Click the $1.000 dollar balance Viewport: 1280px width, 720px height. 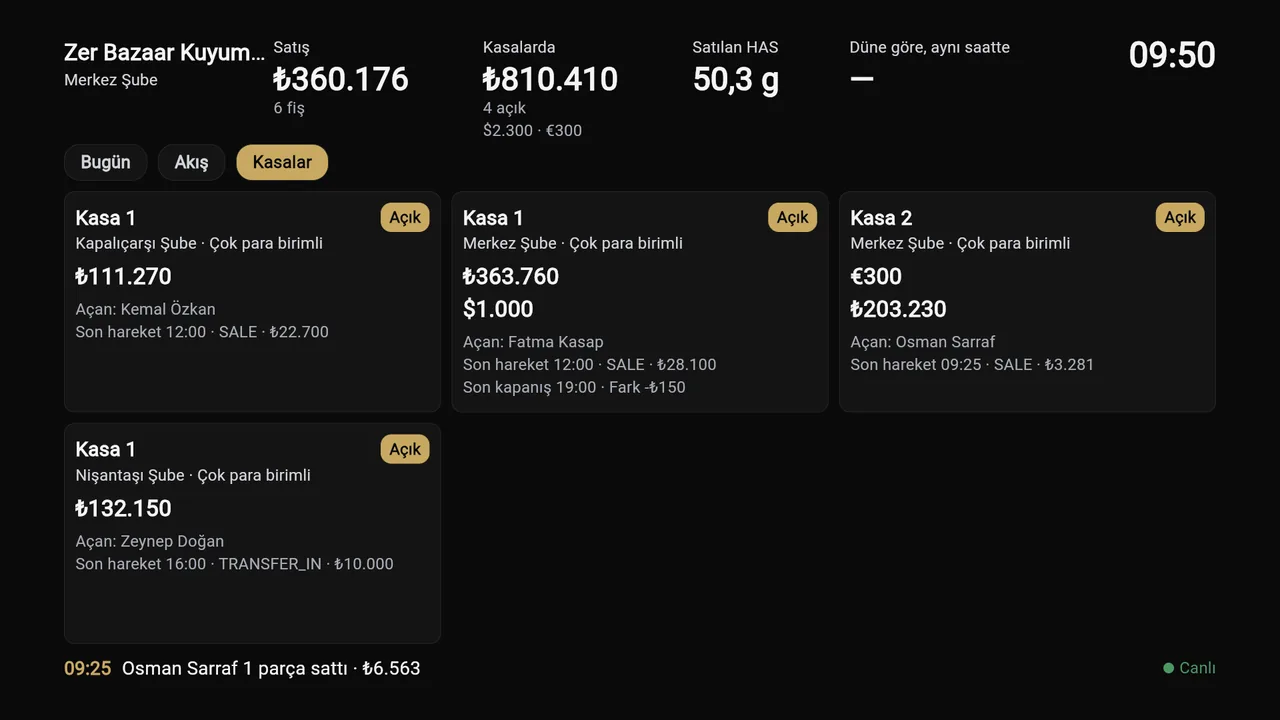coord(498,309)
